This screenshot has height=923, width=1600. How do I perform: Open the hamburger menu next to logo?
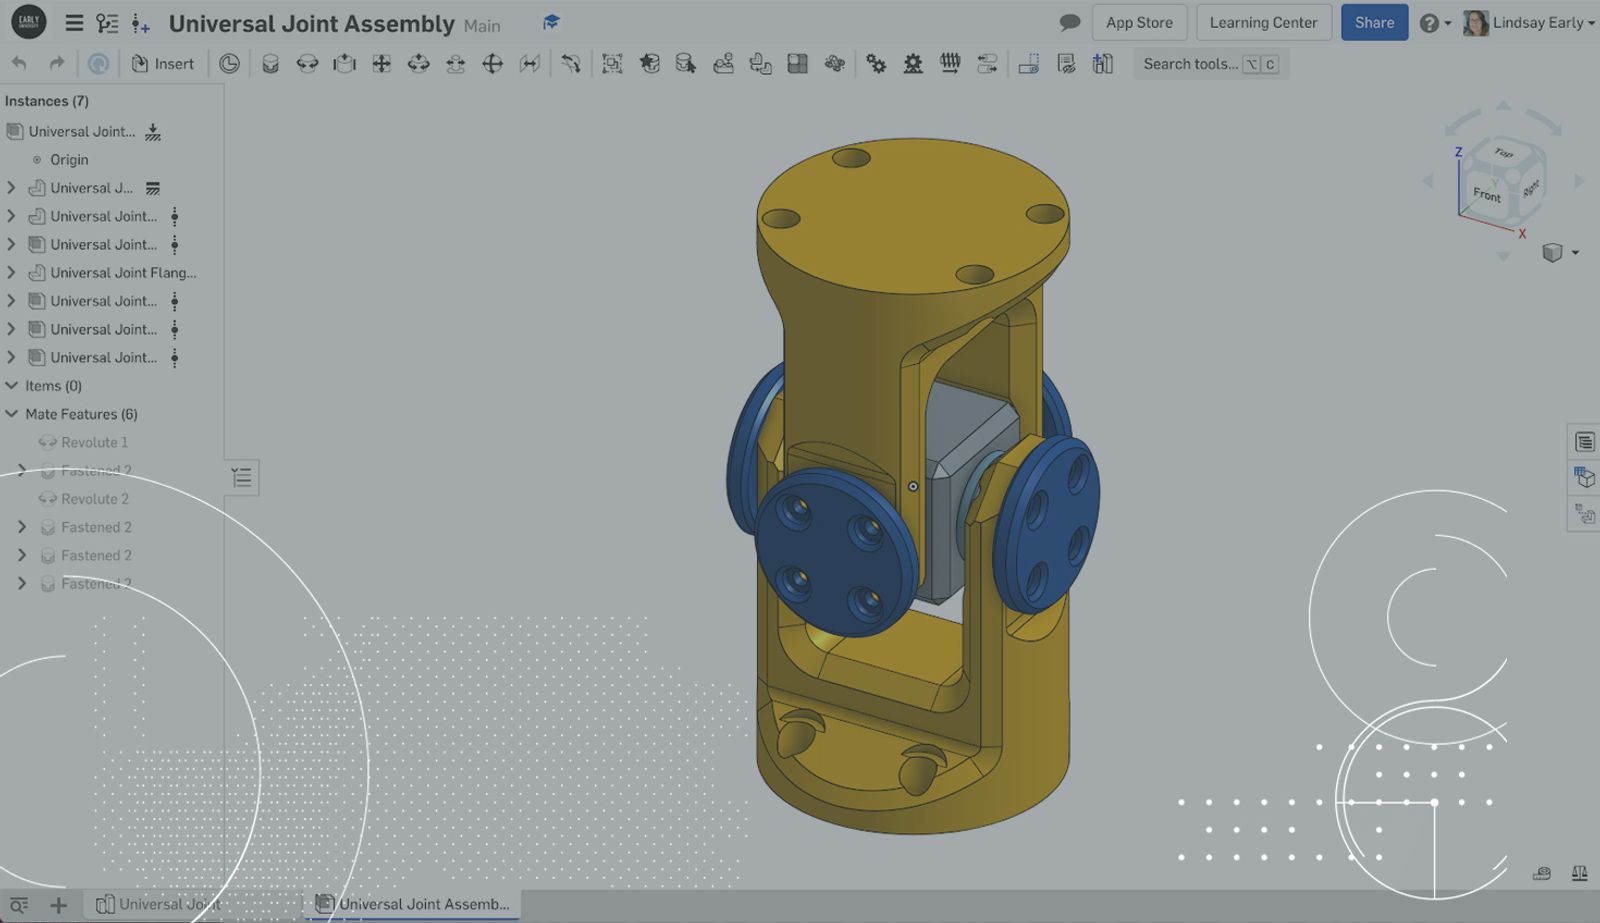(x=74, y=23)
